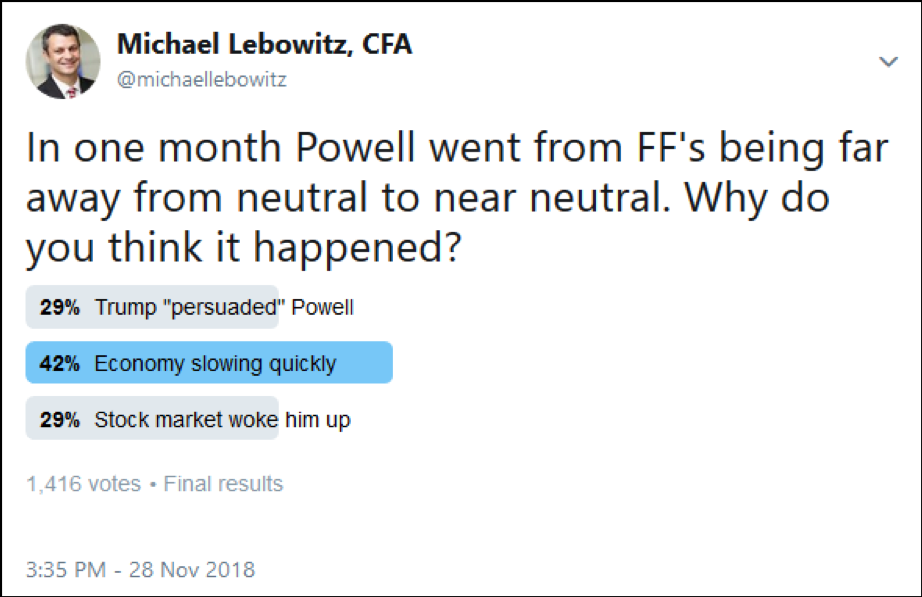Click the blue 42% result bar
Screen dimensions: 922x597
(209, 362)
